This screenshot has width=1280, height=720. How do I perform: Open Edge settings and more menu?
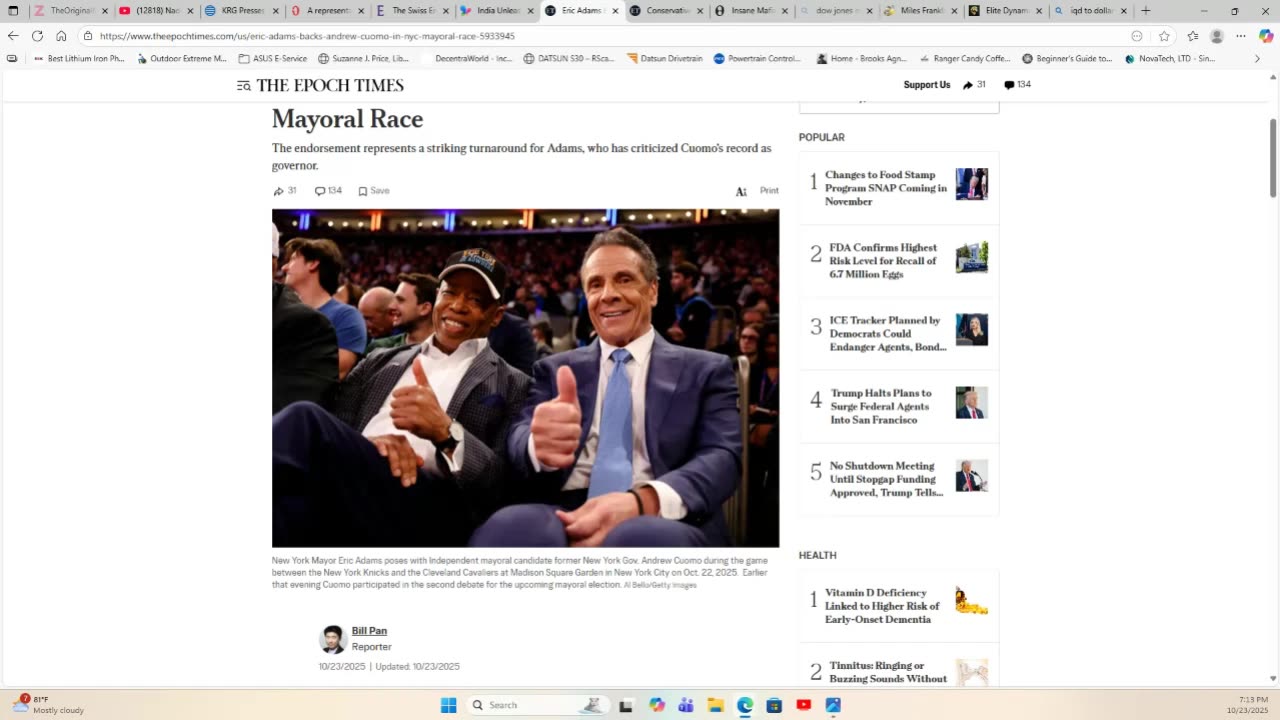[1241, 36]
